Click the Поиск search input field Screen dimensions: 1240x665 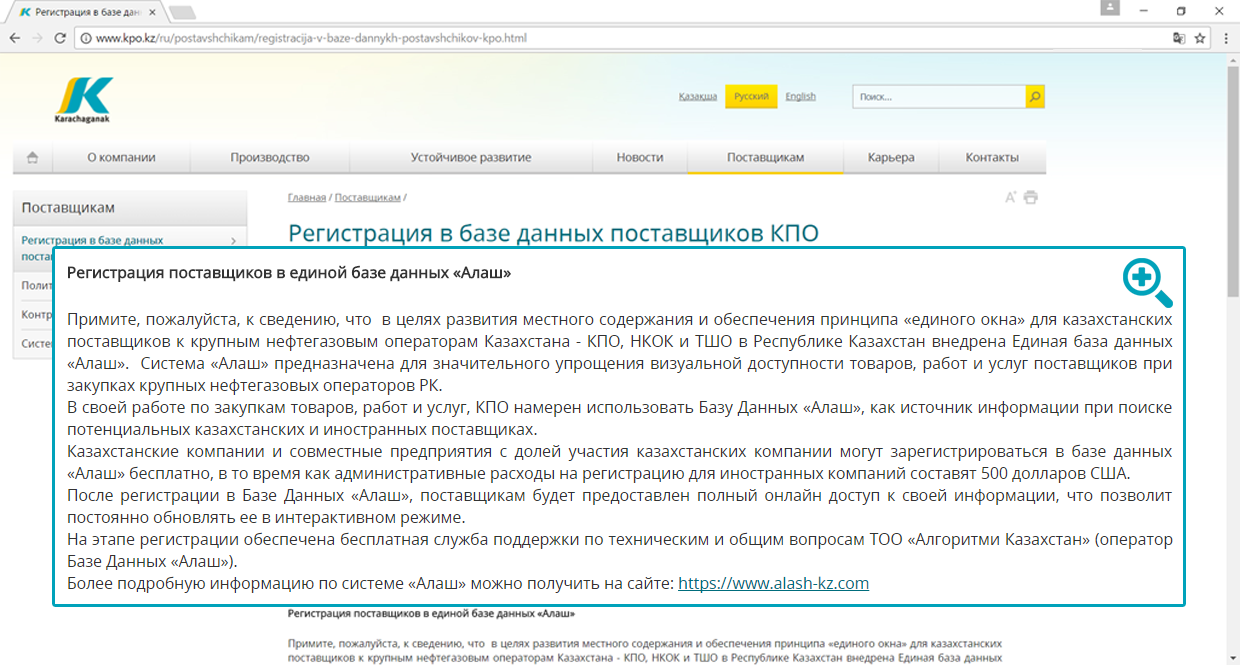point(939,97)
